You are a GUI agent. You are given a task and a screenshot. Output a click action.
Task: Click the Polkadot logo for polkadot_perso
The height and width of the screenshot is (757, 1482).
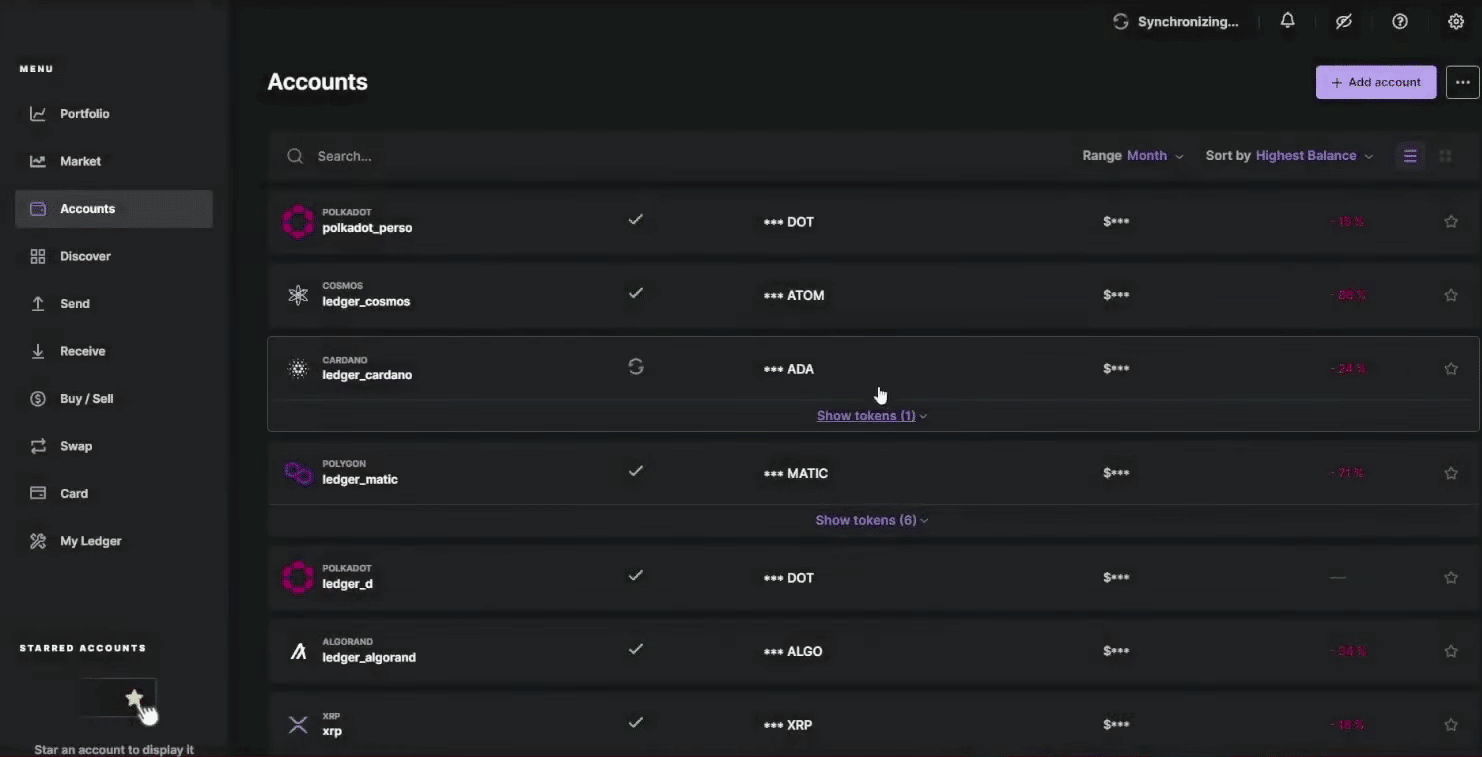tap(298, 221)
